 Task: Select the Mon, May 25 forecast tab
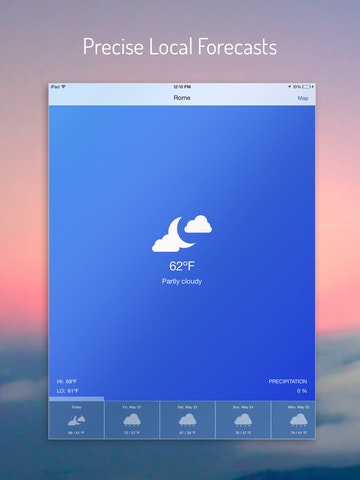(x=294, y=420)
